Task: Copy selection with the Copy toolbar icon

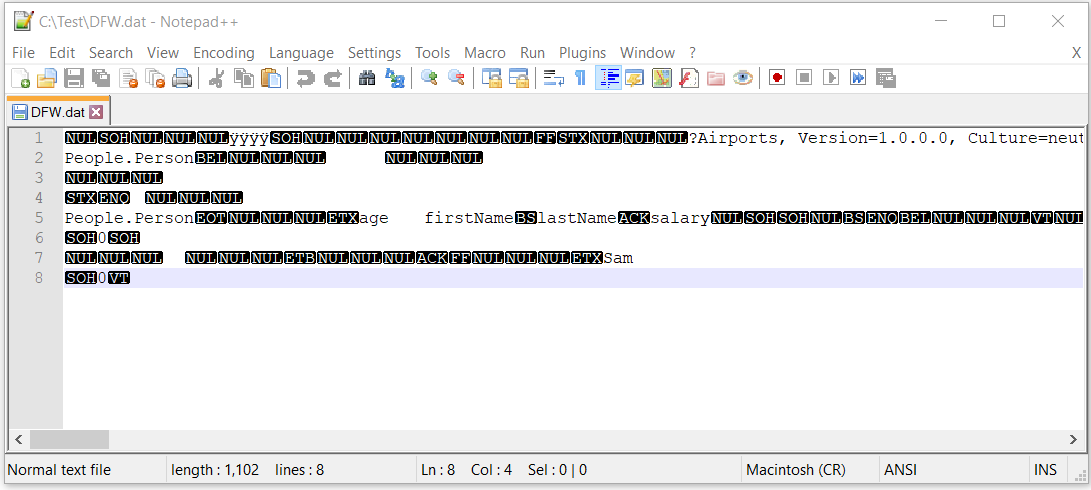Action: [244, 78]
